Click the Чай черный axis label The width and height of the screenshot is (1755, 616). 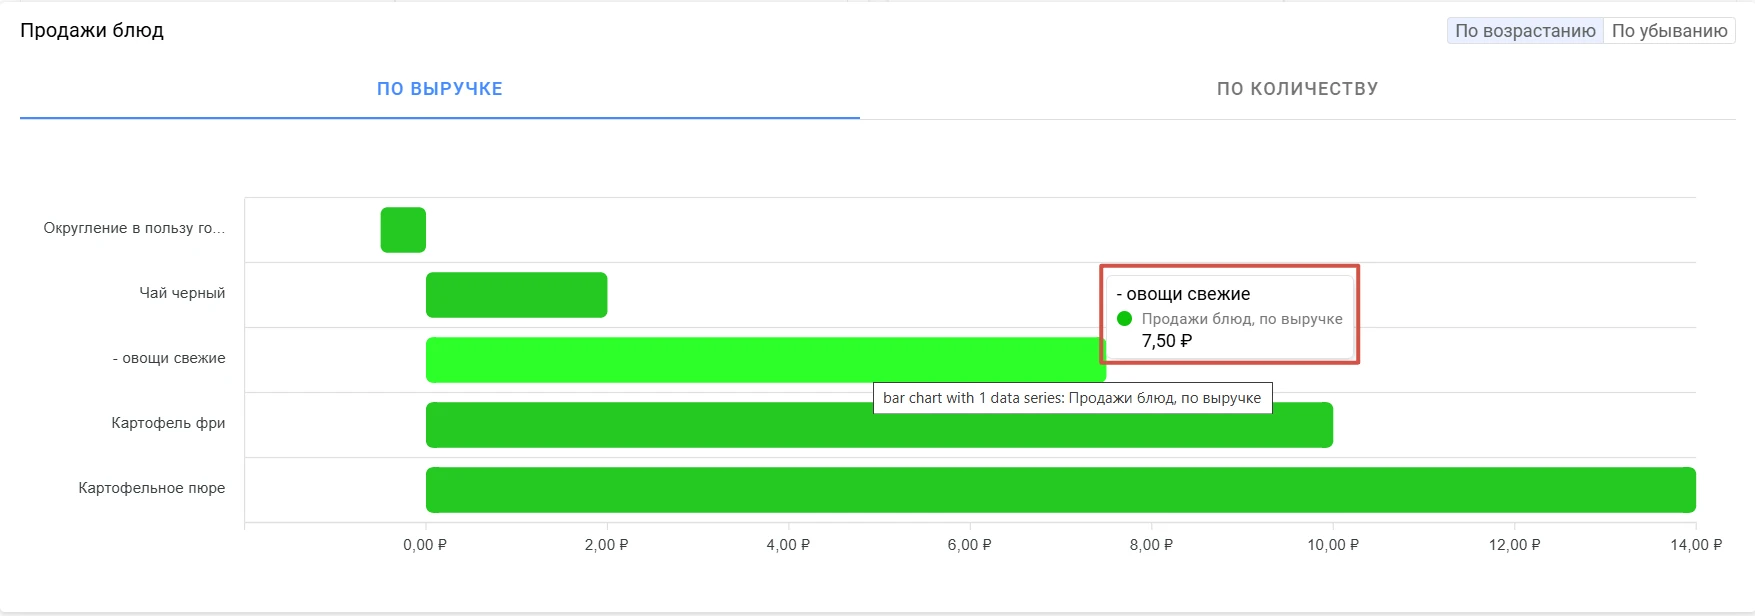(182, 293)
